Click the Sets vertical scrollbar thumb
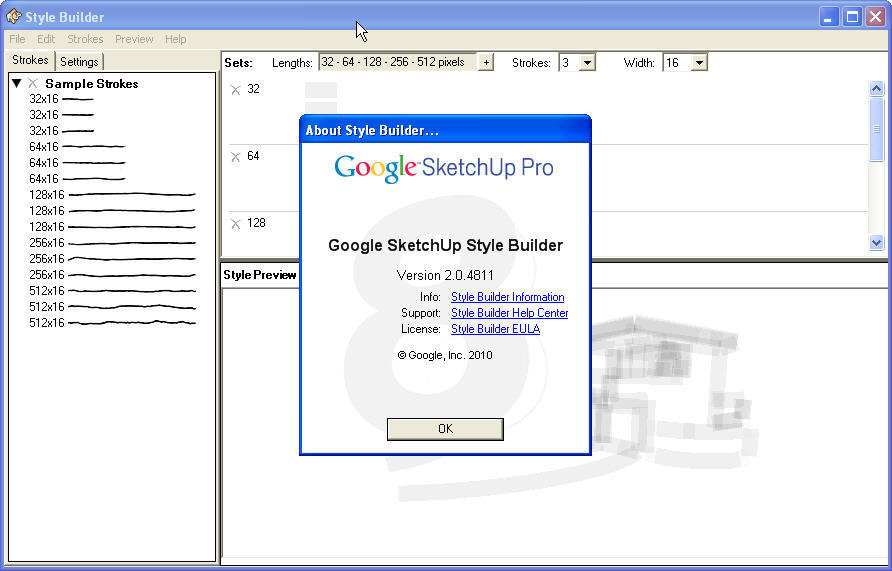Screen dimensions: 892x571 point(876,129)
